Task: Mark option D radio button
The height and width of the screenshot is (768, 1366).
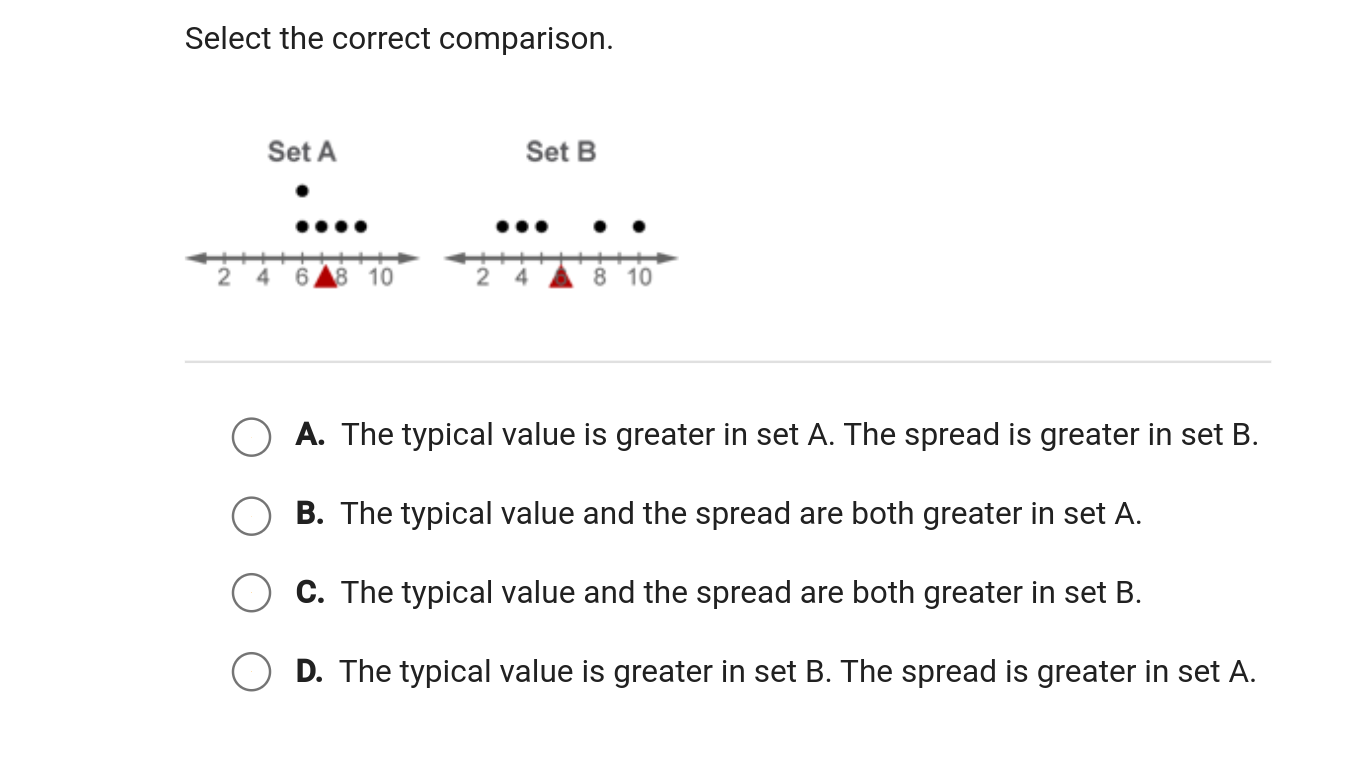Action: (x=251, y=671)
